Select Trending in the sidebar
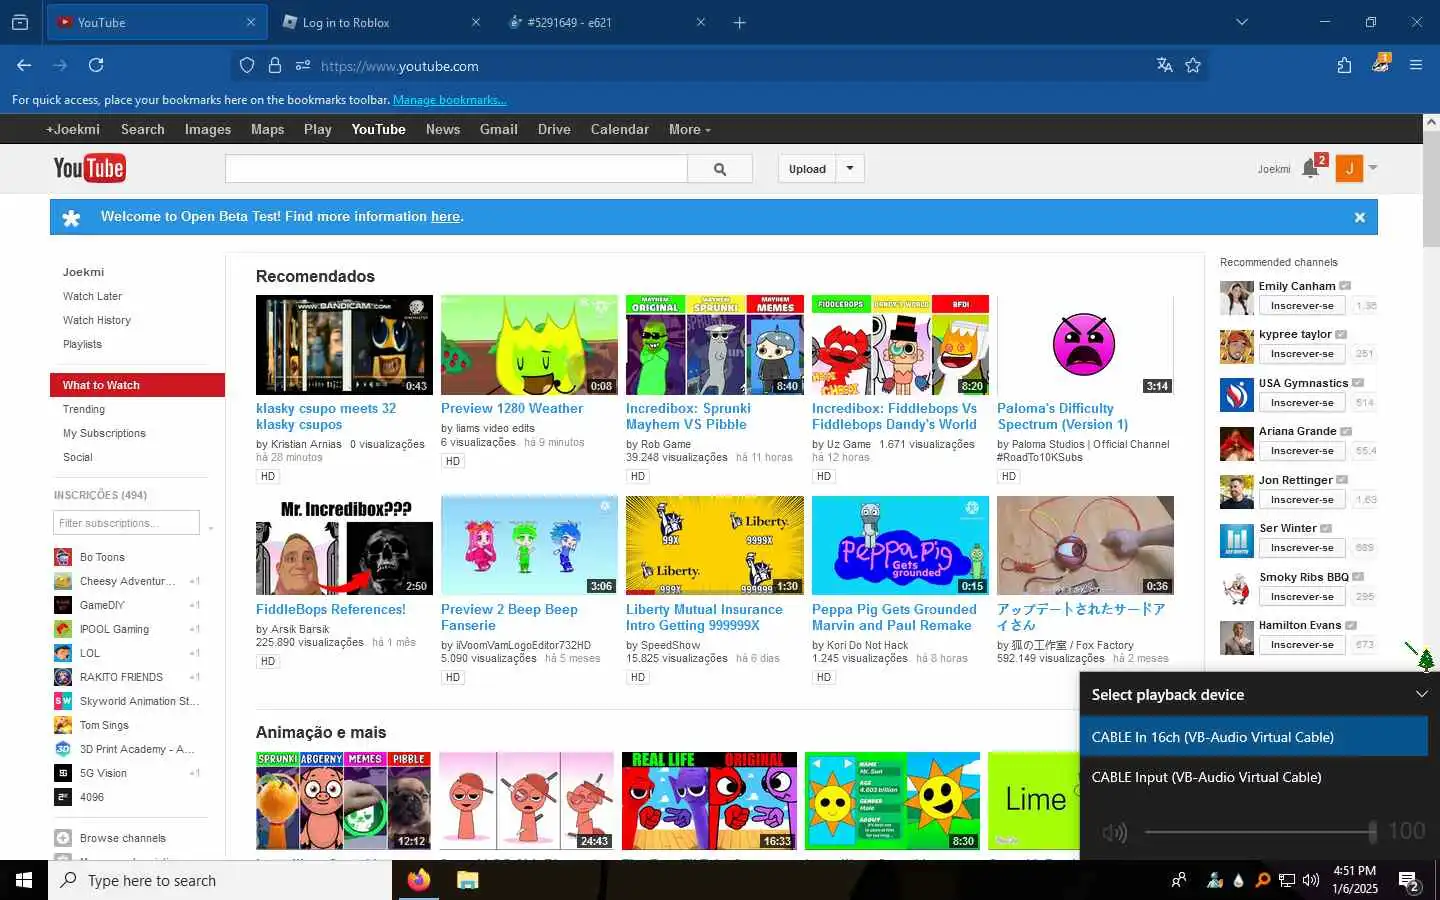This screenshot has width=1440, height=900. pyautogui.click(x=84, y=409)
